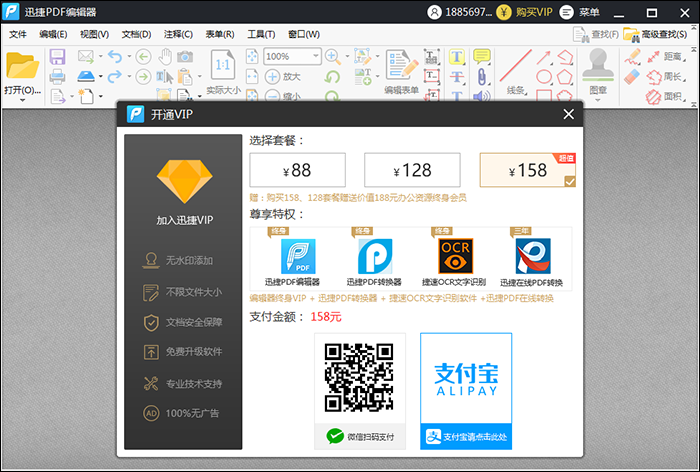
Task: Select the Polygon shape tool
Action: [x=565, y=77]
